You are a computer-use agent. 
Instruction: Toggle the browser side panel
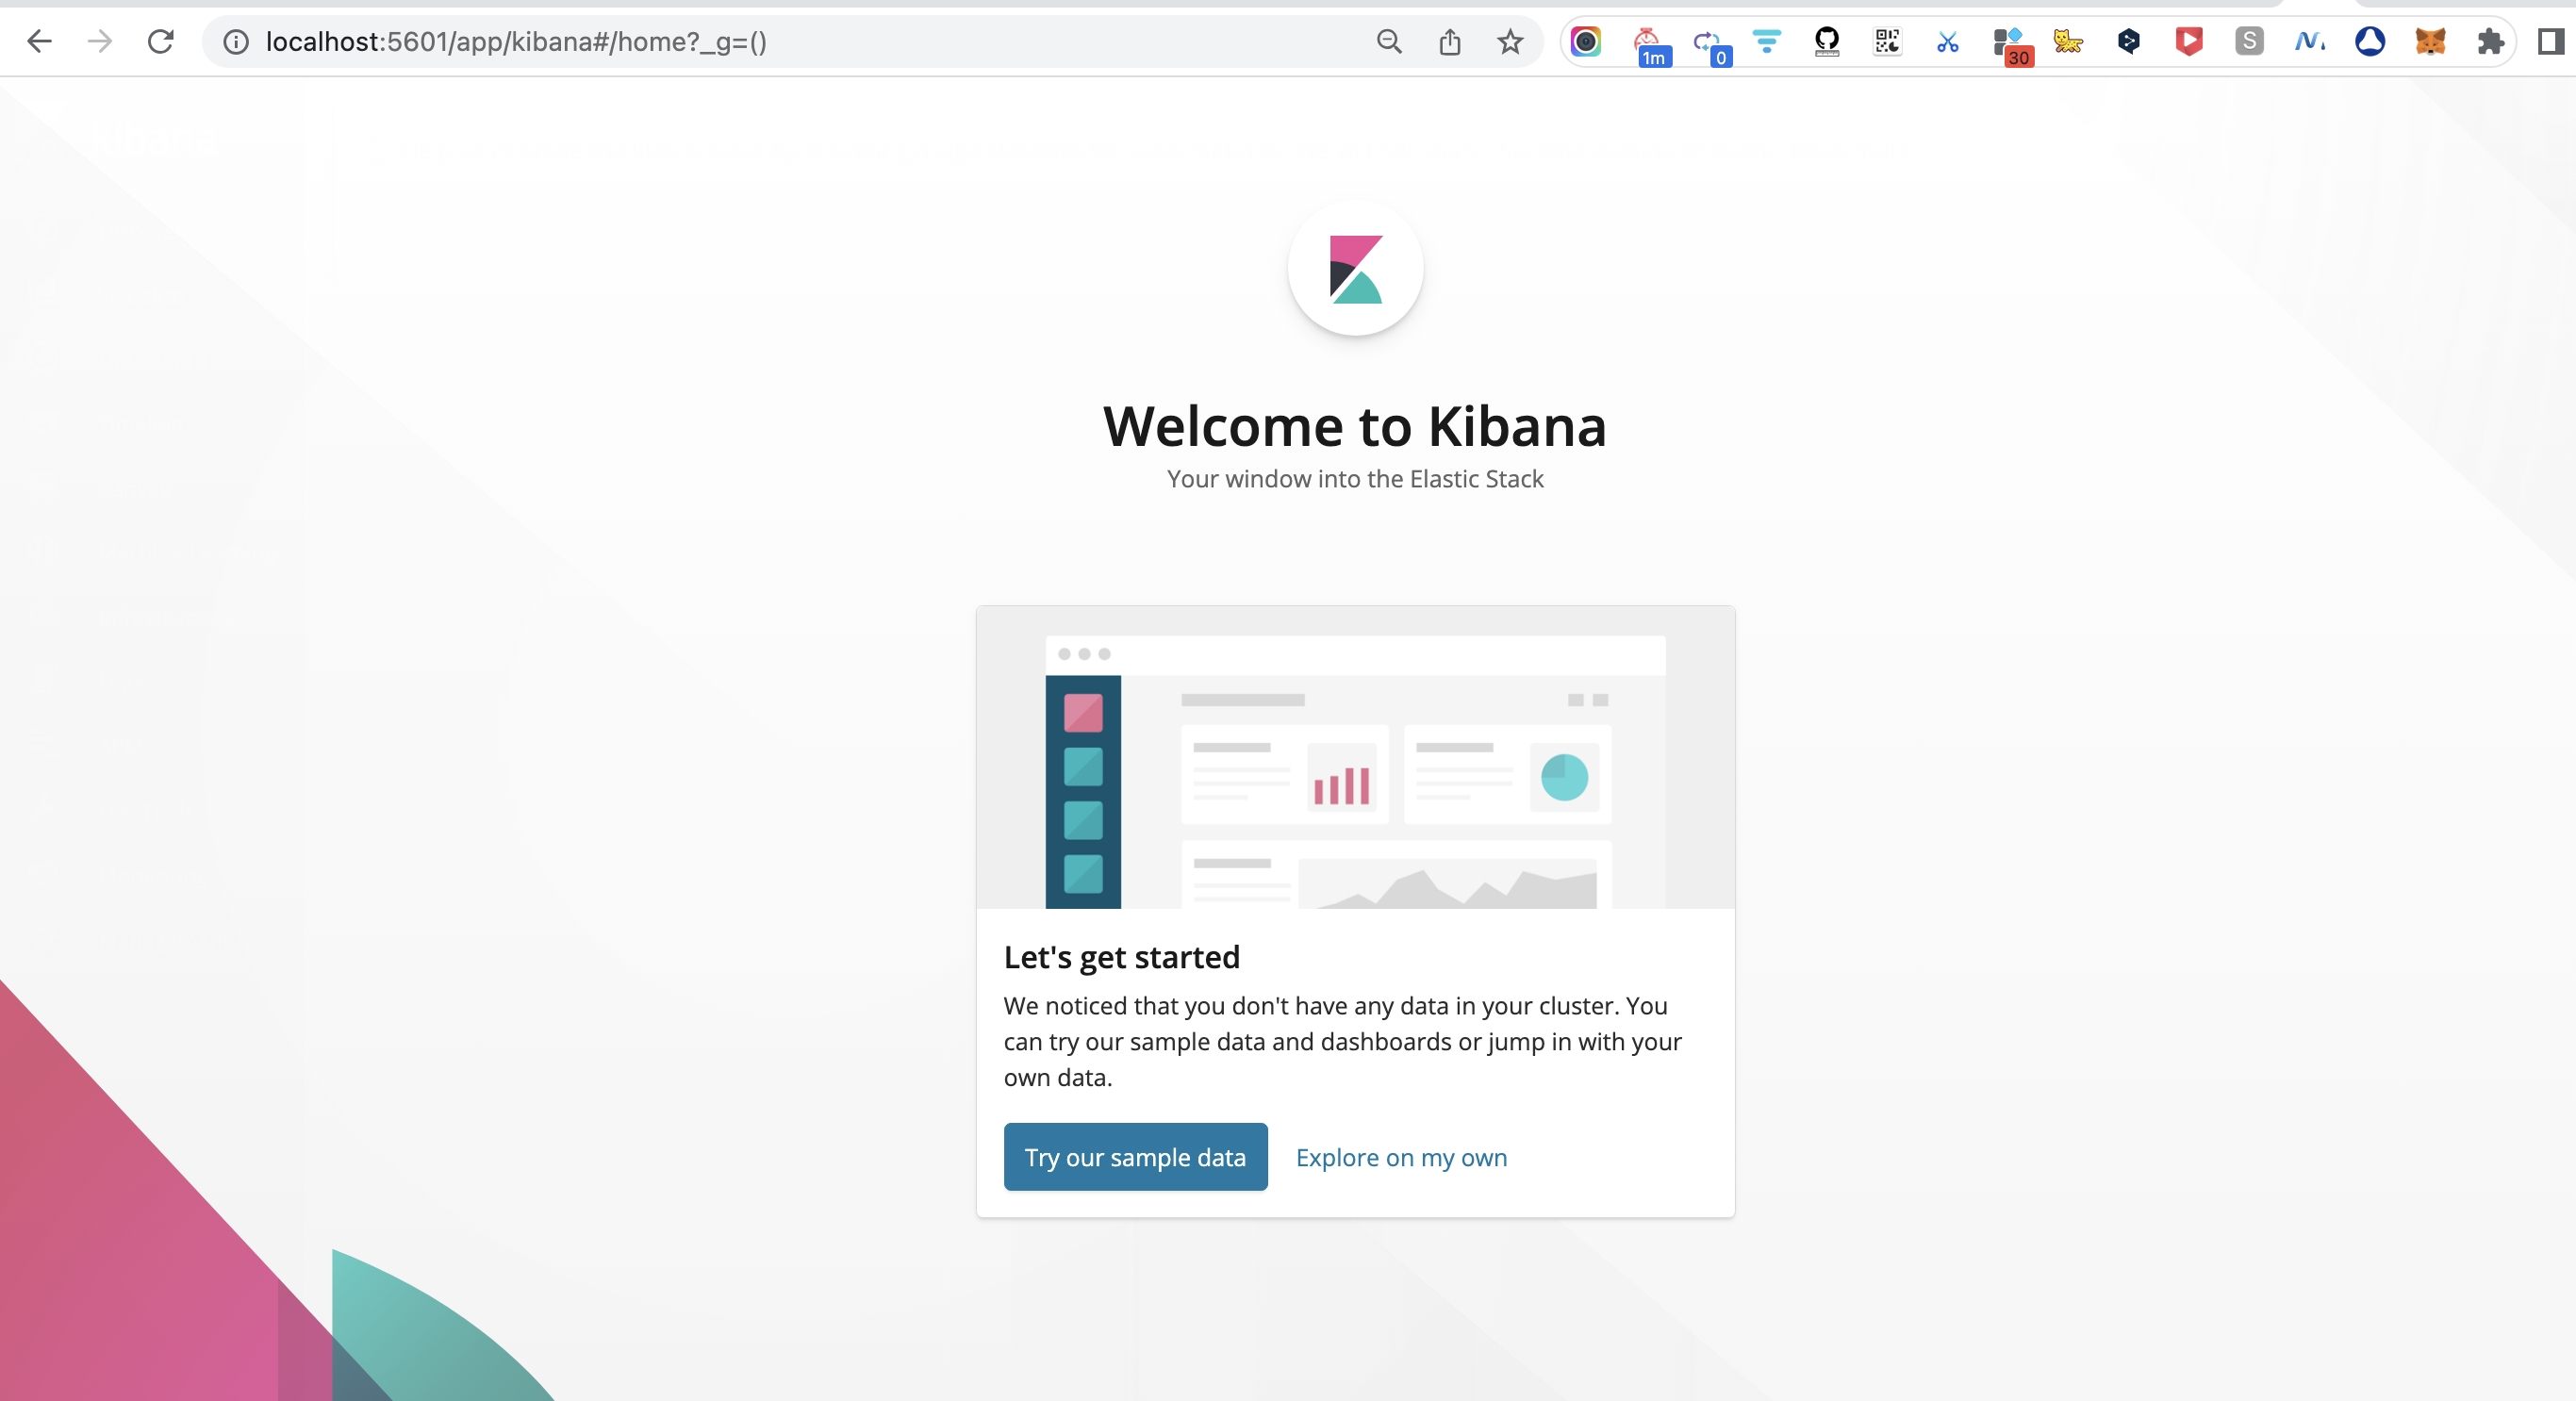tap(2549, 41)
